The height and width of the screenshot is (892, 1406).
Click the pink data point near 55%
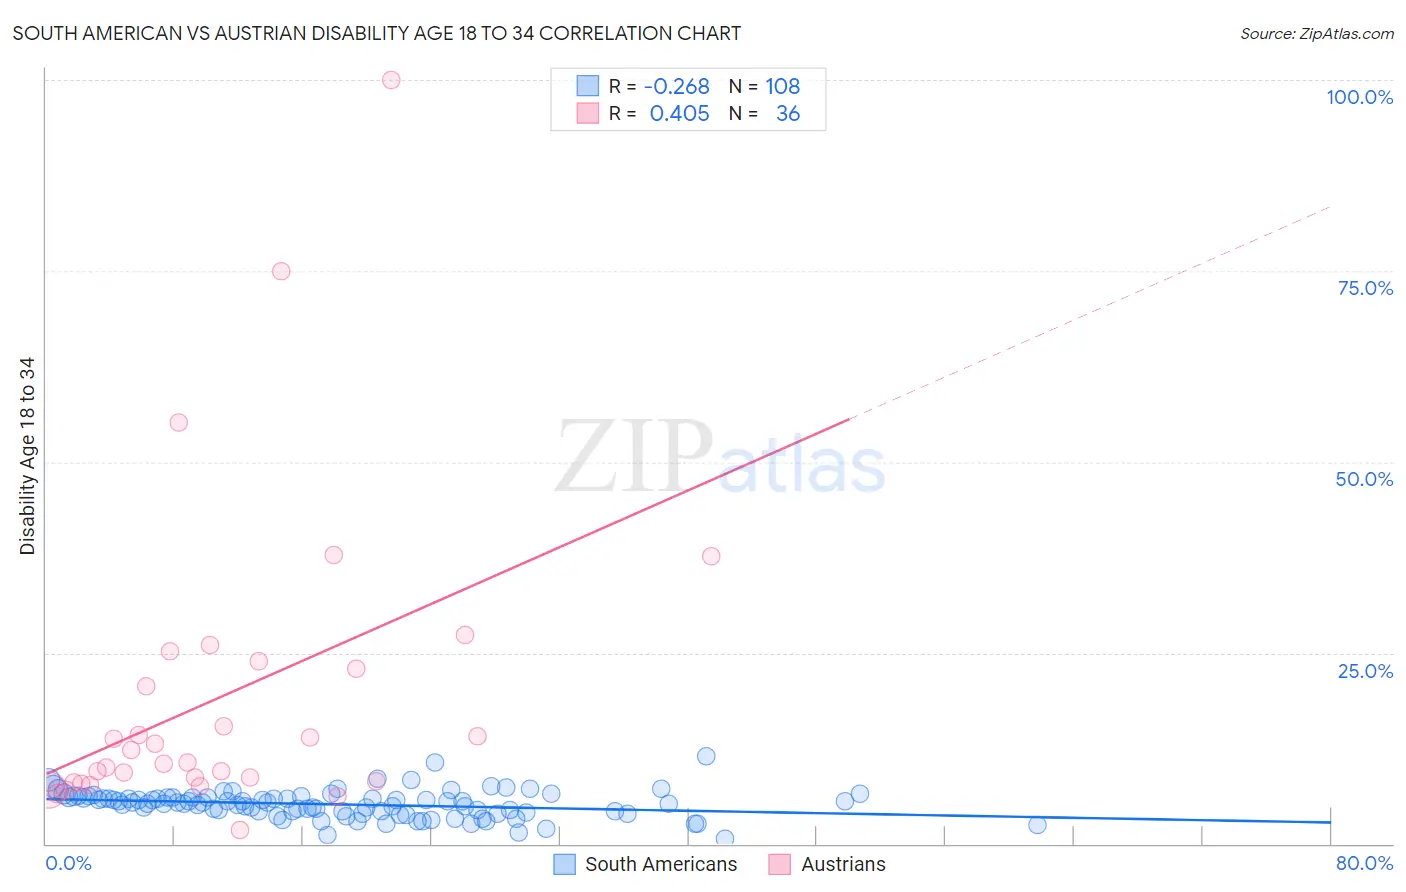click(179, 422)
